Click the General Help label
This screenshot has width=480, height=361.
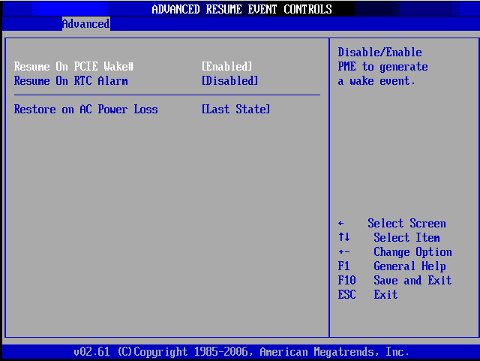pyautogui.click(x=410, y=266)
